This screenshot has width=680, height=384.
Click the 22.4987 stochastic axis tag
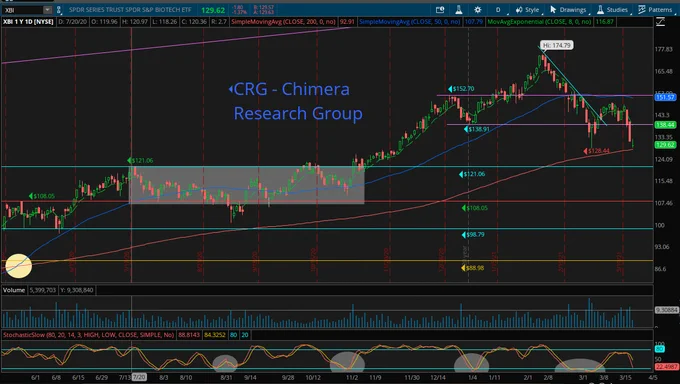(x=667, y=367)
